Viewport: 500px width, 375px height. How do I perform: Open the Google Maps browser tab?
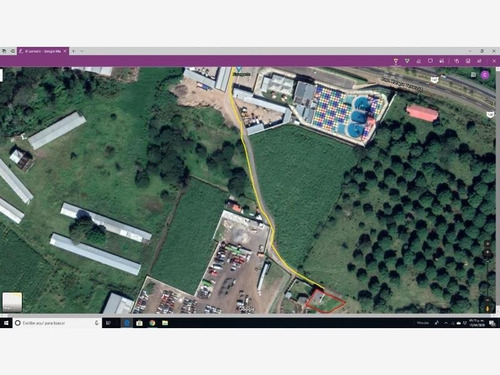click(40, 51)
